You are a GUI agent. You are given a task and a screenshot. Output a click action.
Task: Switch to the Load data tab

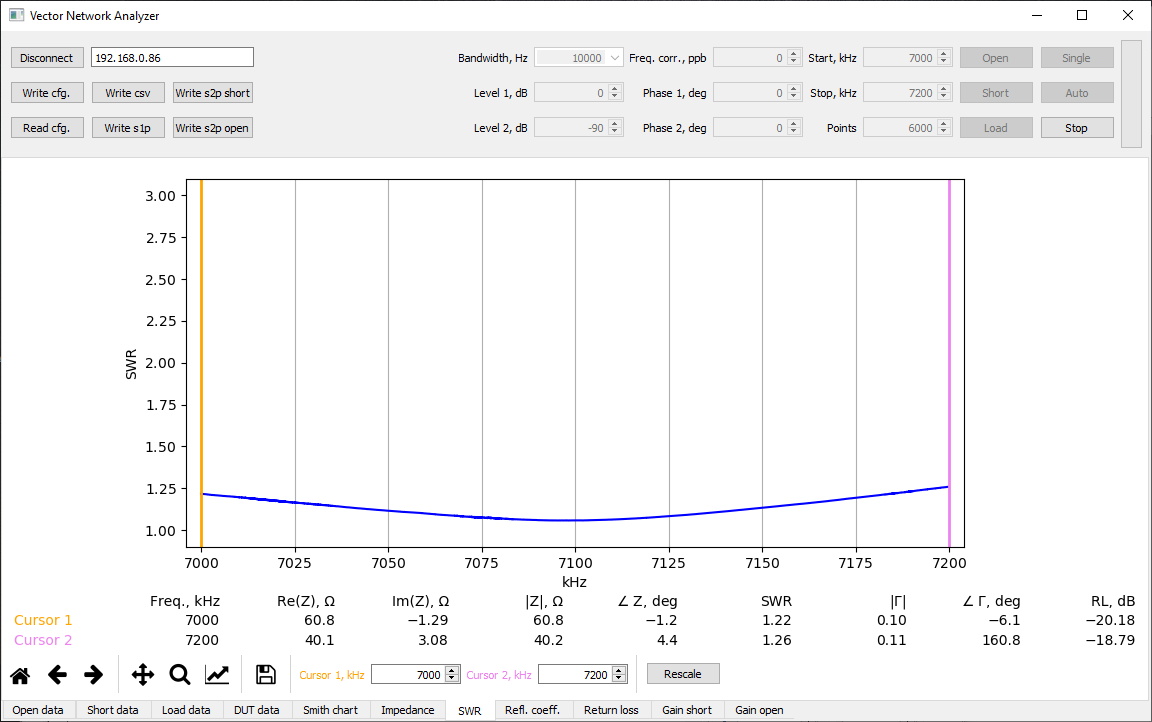click(x=186, y=710)
